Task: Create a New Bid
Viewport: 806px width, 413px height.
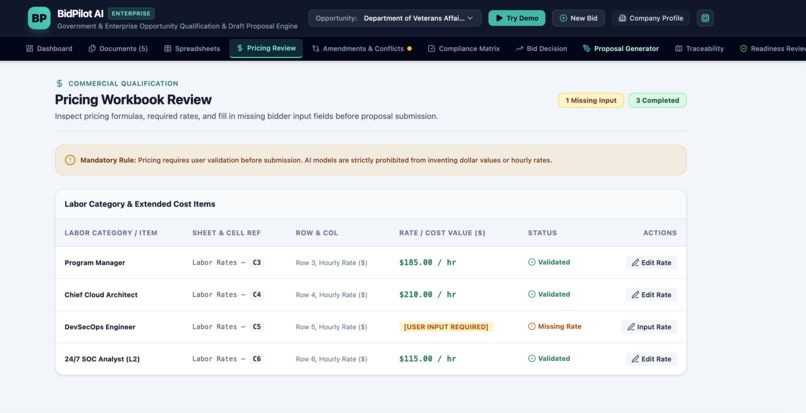Action: pos(578,18)
